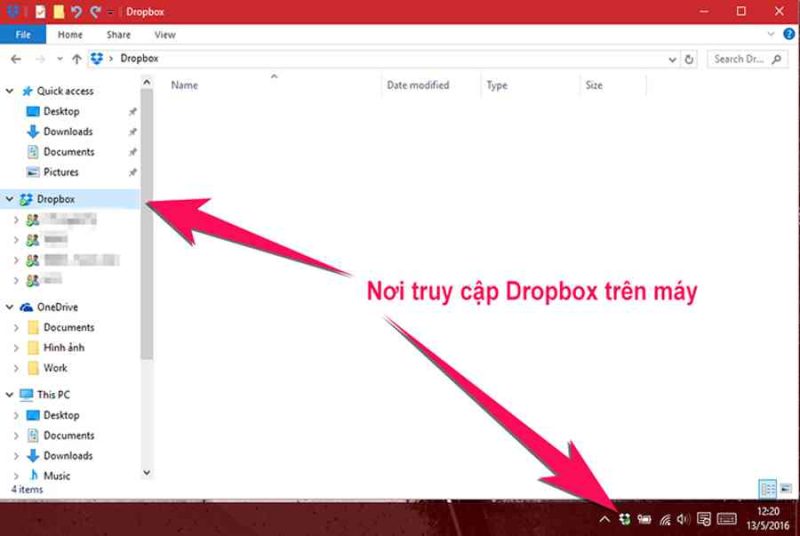Collapse the This PC tree node
800x536 pixels.
coord(10,395)
